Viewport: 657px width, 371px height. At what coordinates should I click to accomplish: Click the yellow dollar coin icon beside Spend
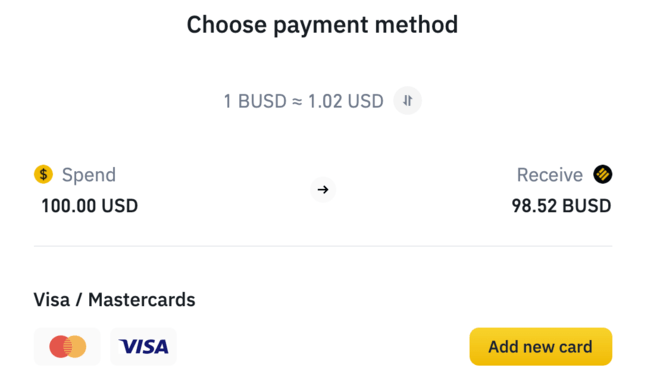tap(43, 174)
